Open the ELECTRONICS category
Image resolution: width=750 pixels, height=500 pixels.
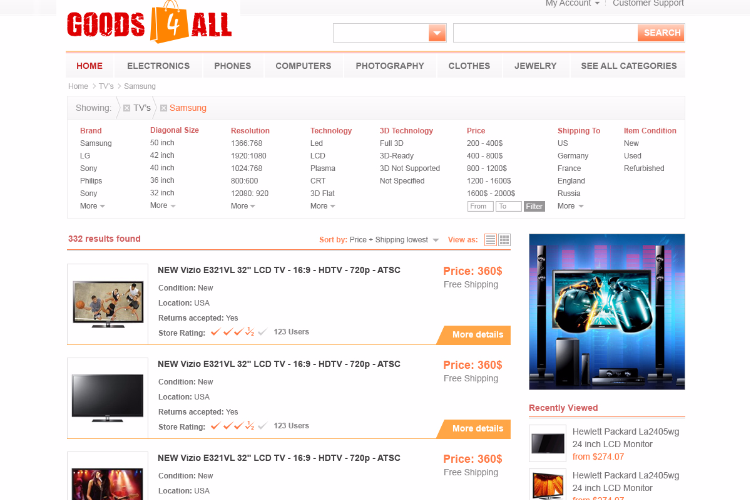(x=158, y=66)
